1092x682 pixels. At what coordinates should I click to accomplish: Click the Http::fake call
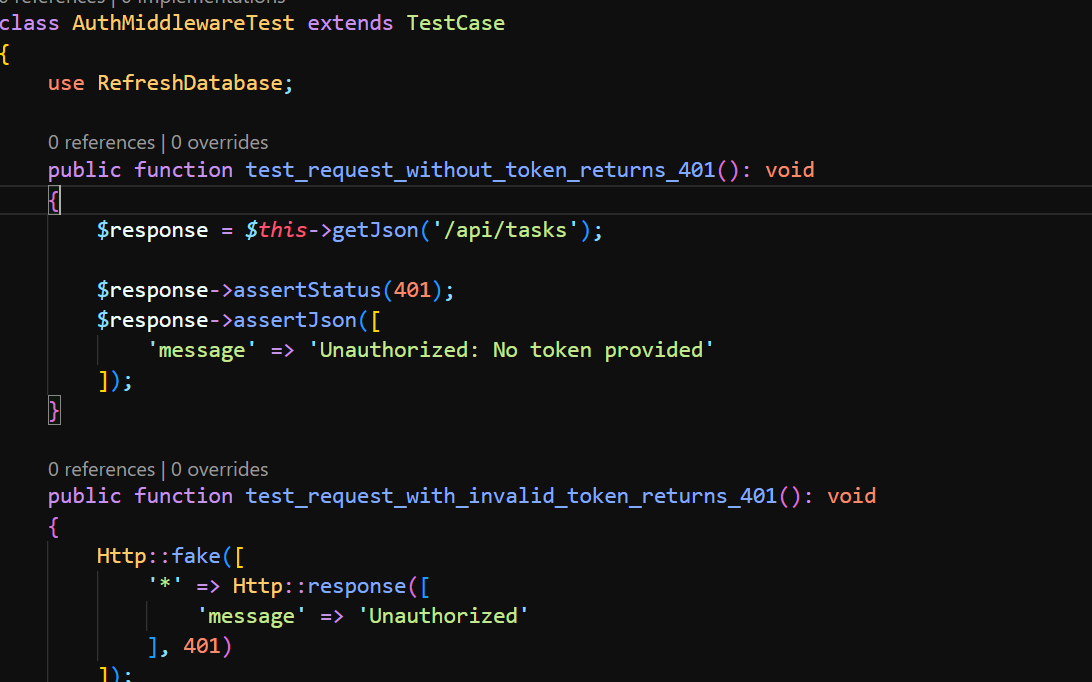click(x=159, y=556)
